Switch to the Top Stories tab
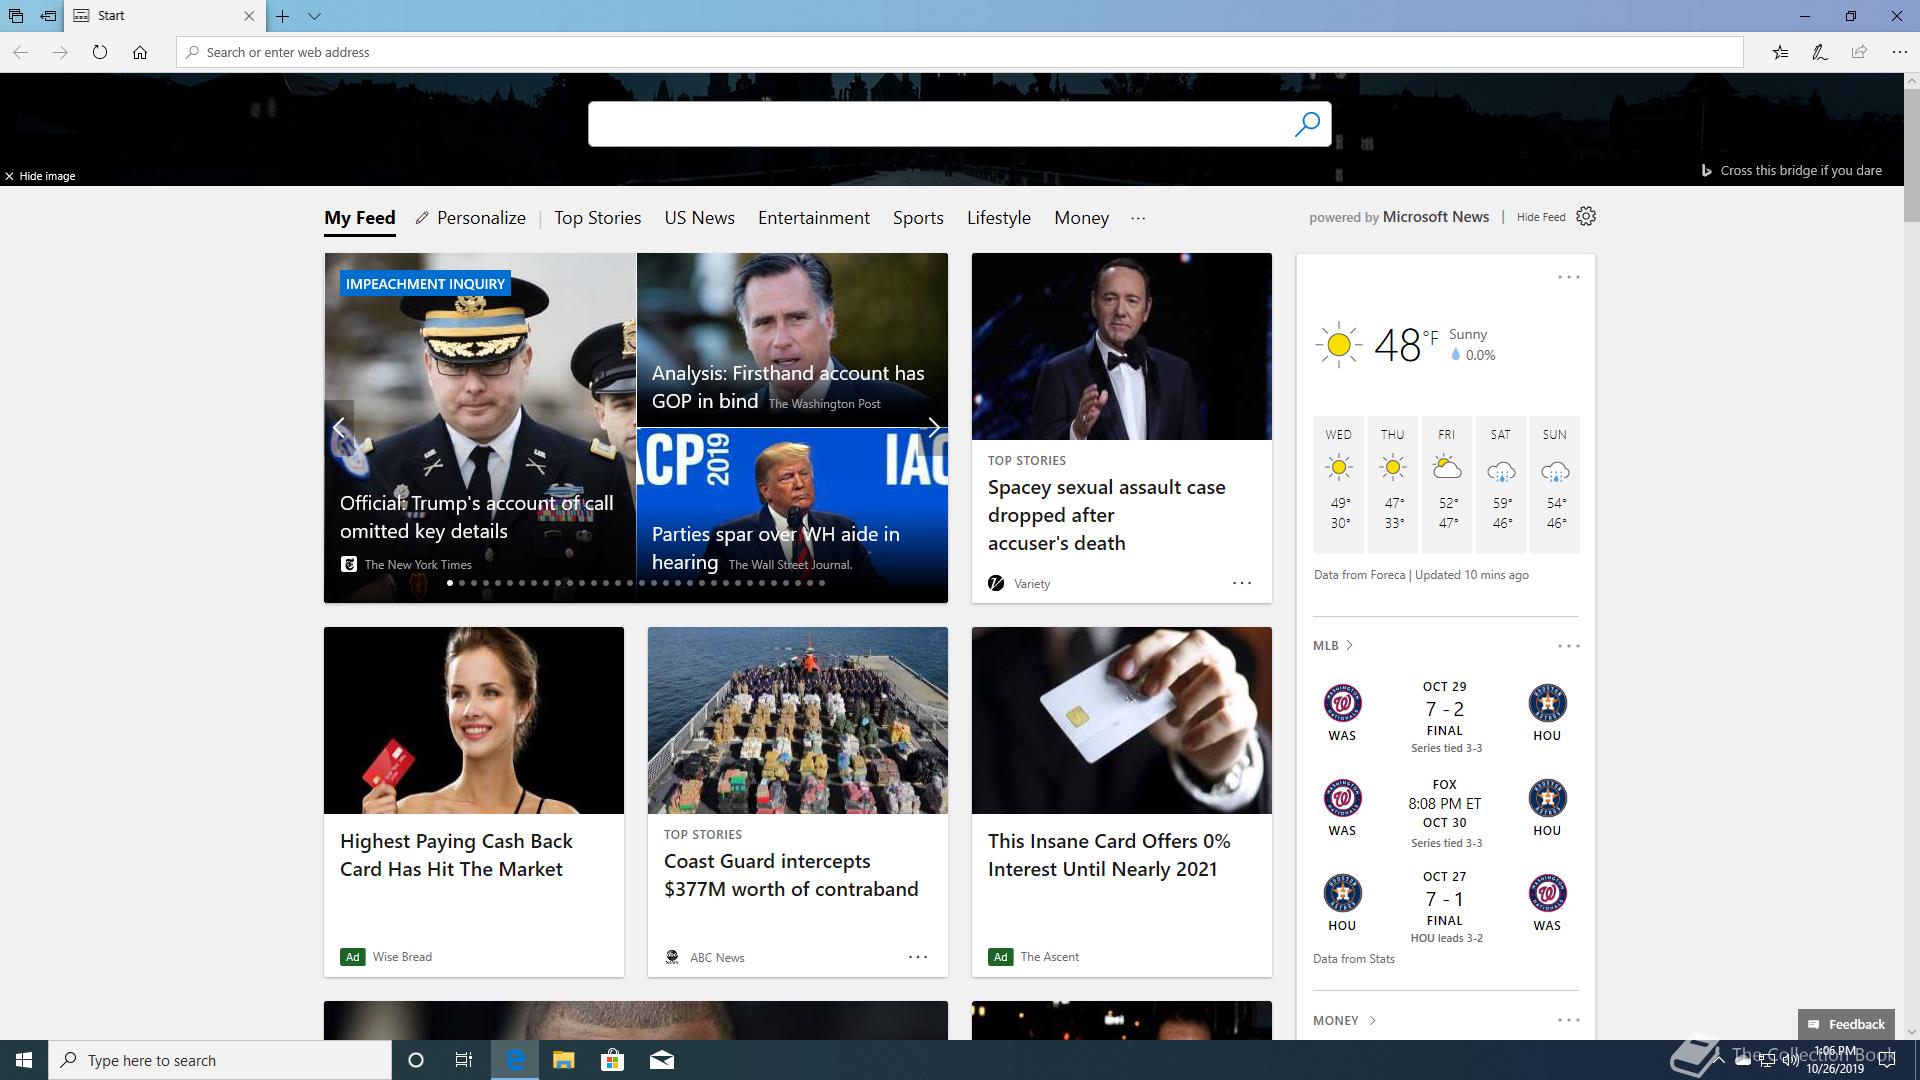This screenshot has height=1080, width=1920. coord(598,218)
